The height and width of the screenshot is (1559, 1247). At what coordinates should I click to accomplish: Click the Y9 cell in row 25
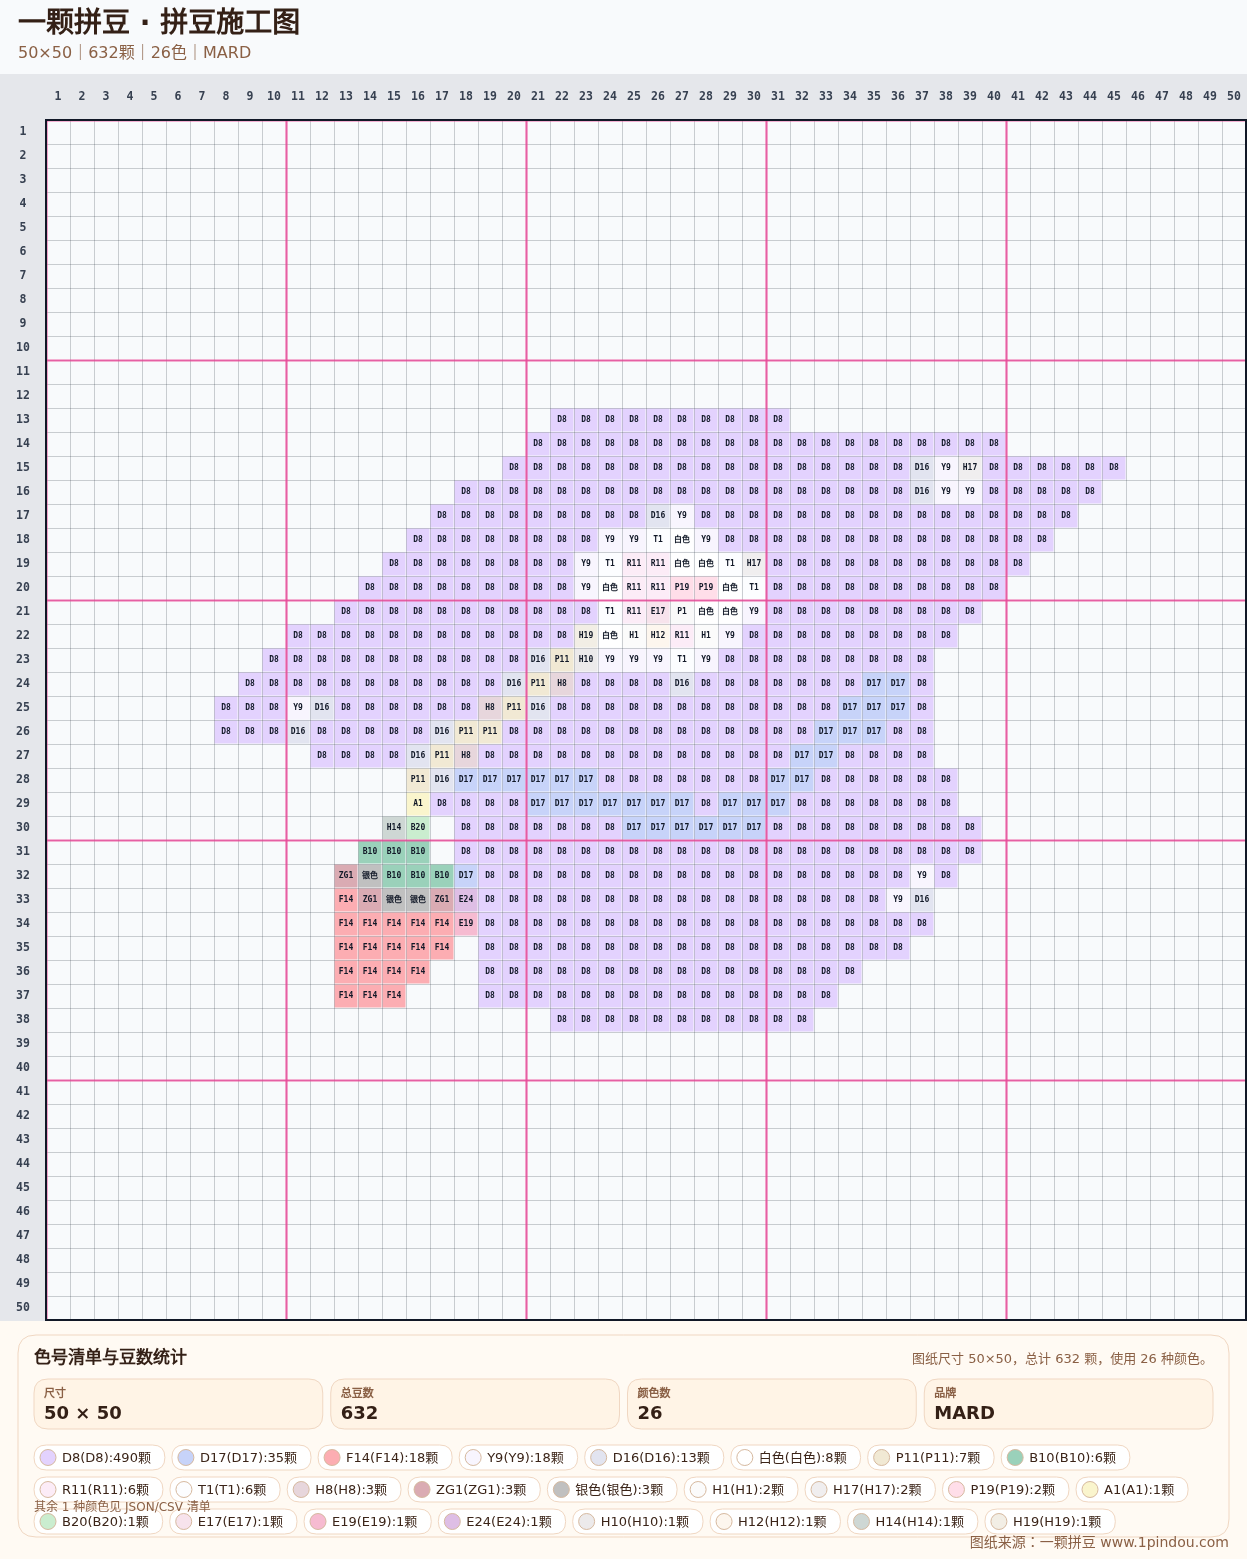tap(298, 707)
